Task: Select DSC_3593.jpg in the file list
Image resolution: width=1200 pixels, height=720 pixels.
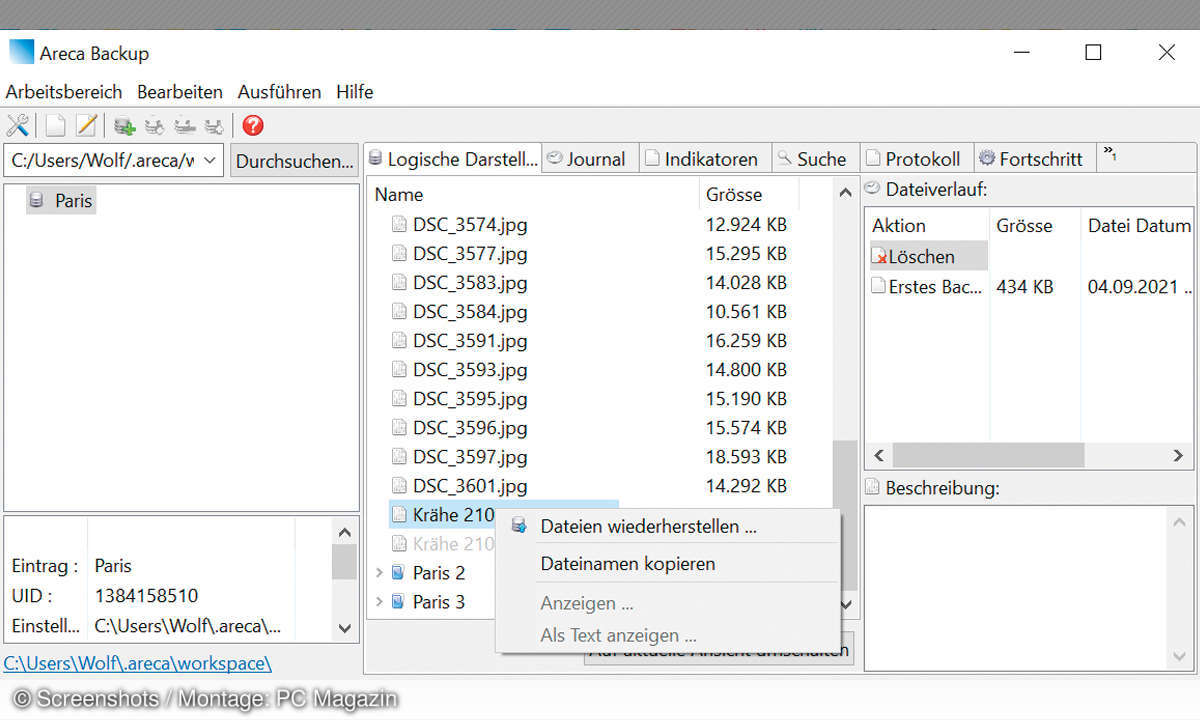Action: pyautogui.click(x=470, y=369)
